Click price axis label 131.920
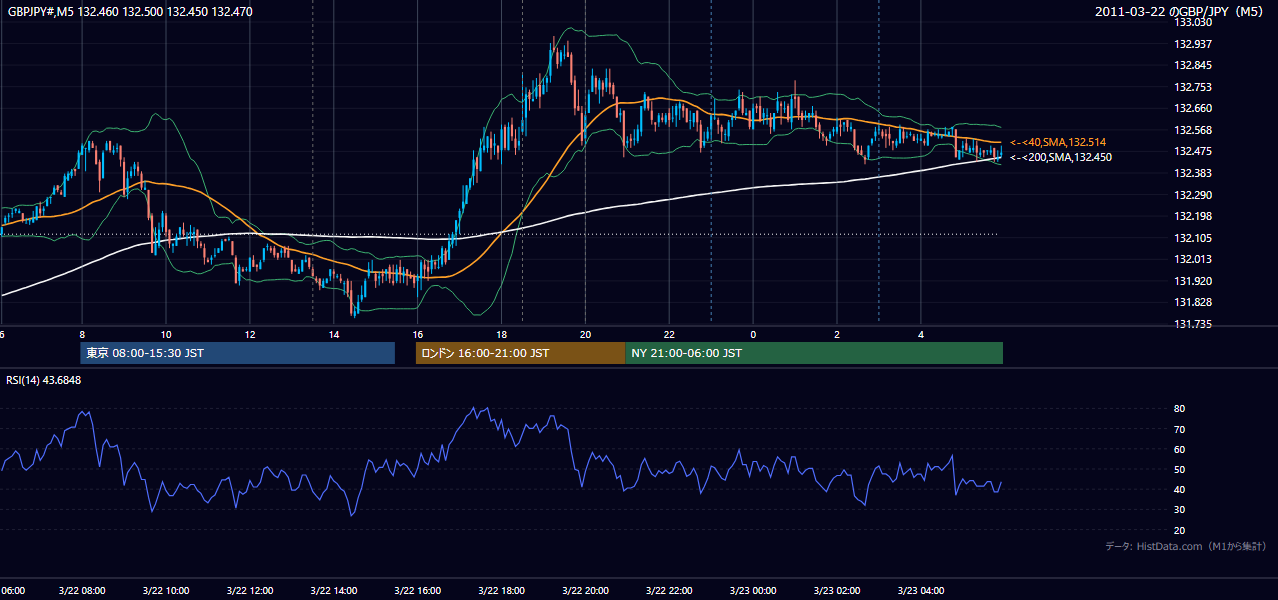The image size is (1278, 600). pos(1193,282)
